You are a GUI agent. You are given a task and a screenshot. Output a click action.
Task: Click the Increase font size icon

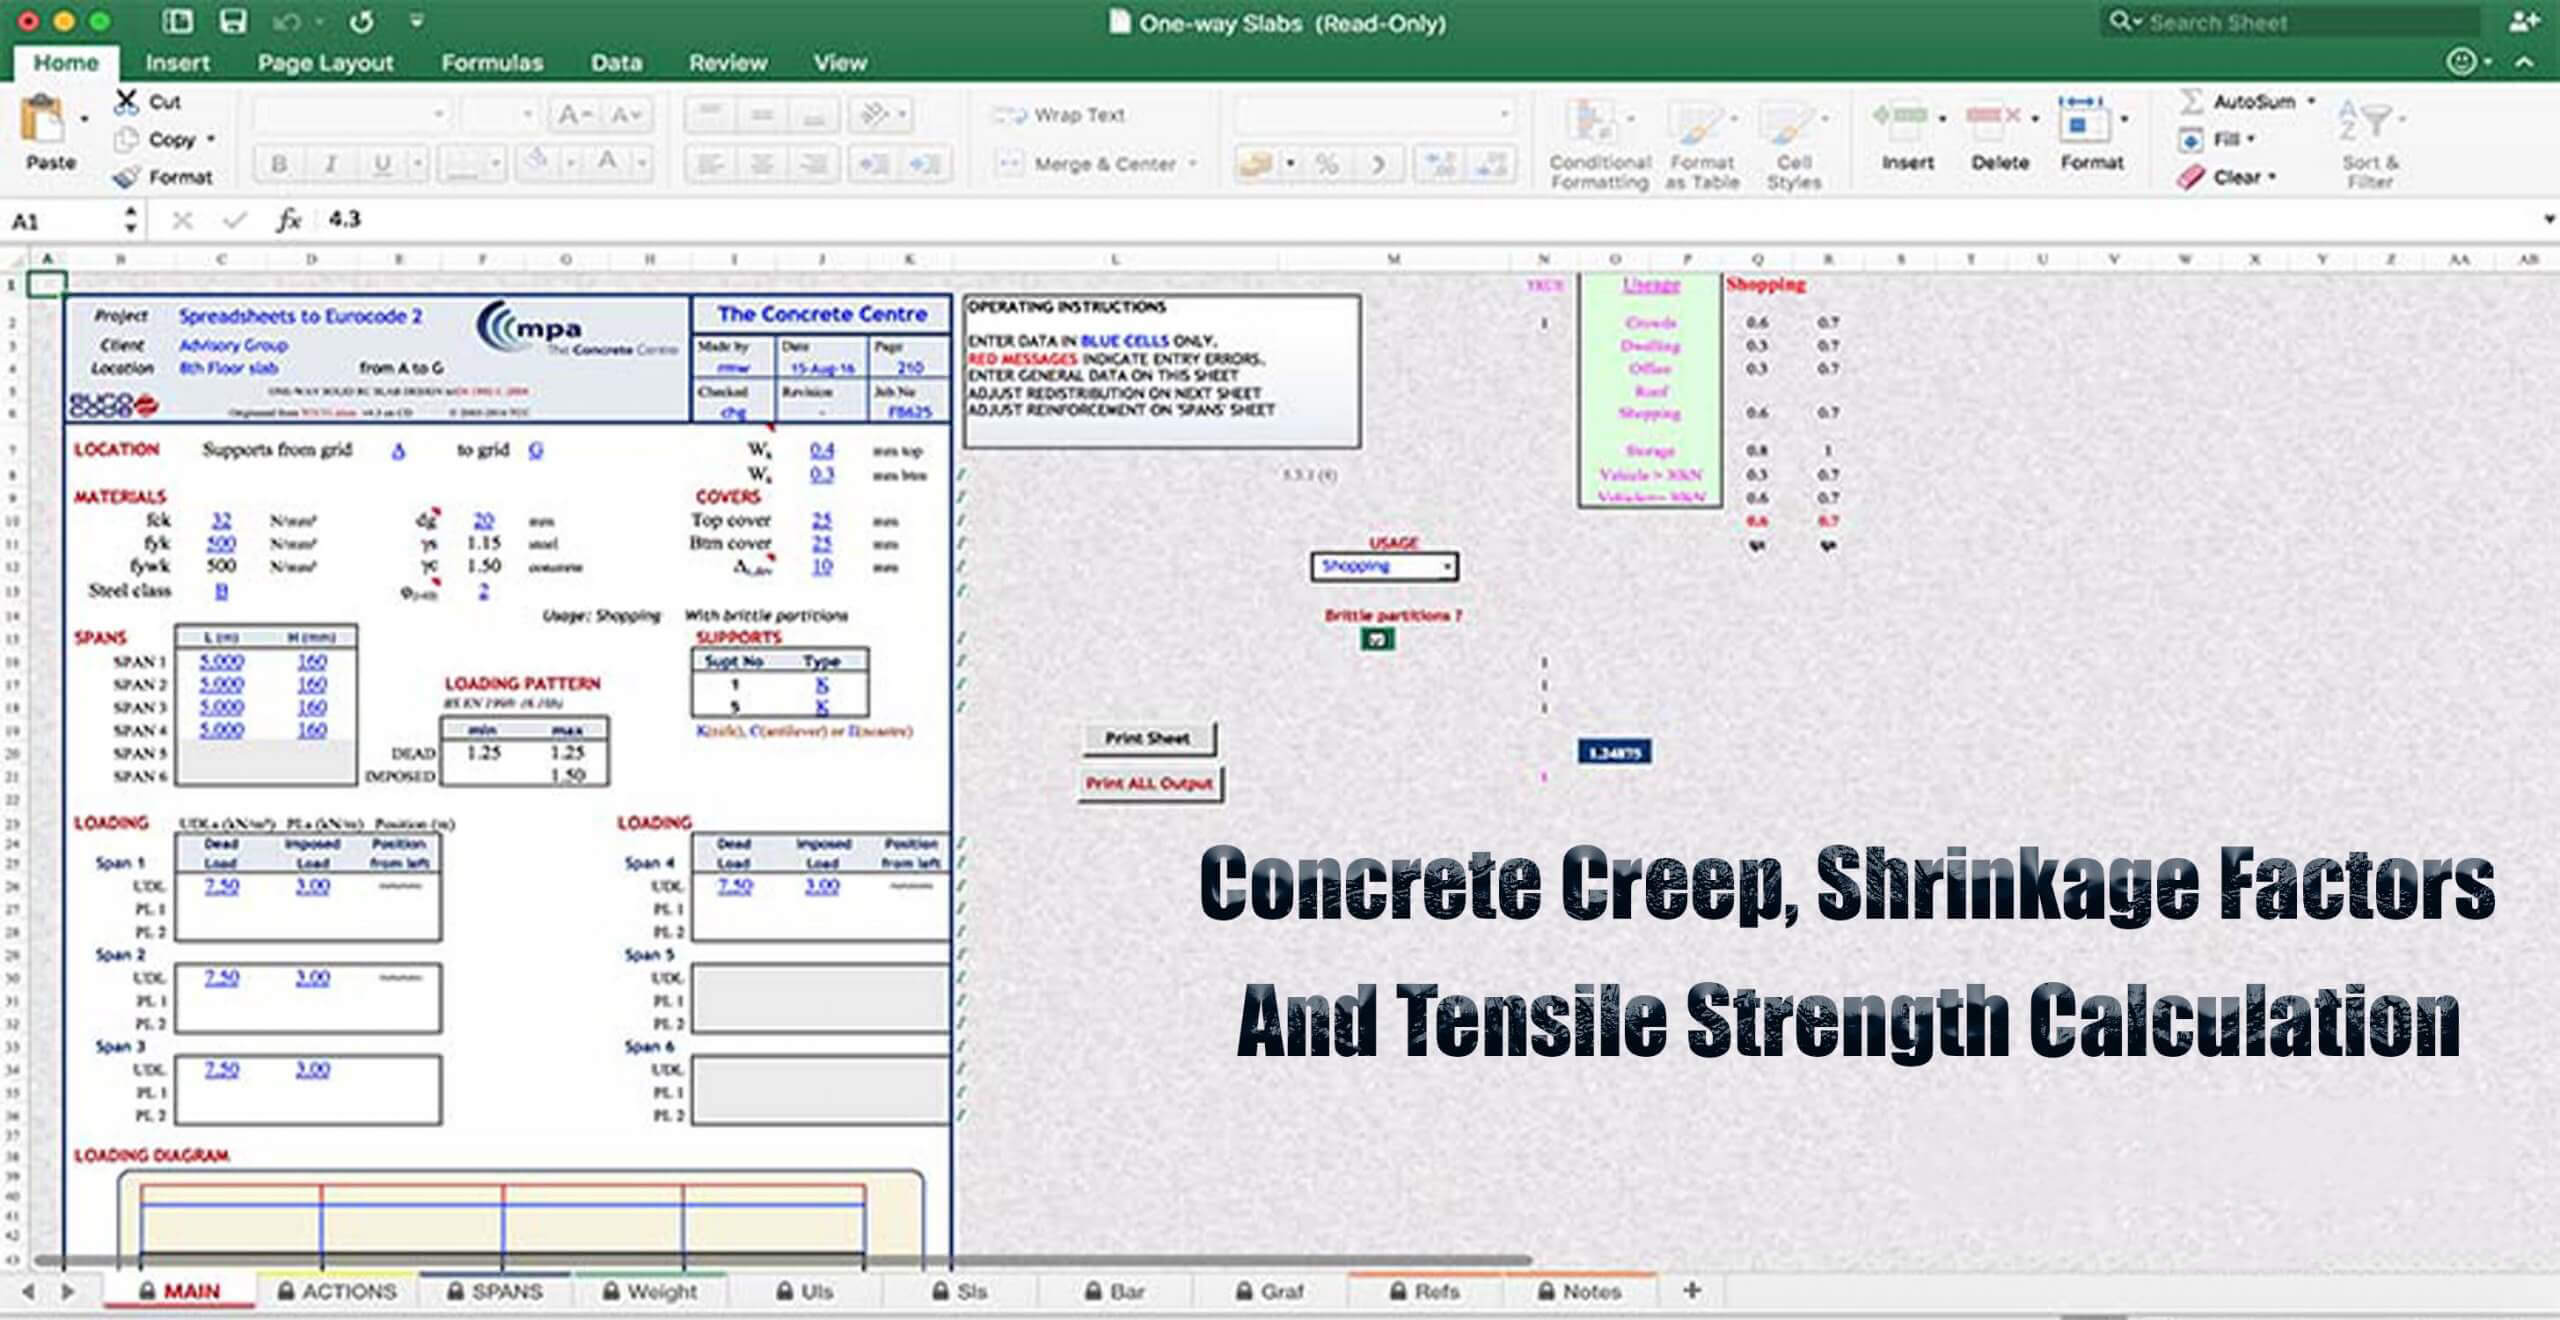click(574, 115)
